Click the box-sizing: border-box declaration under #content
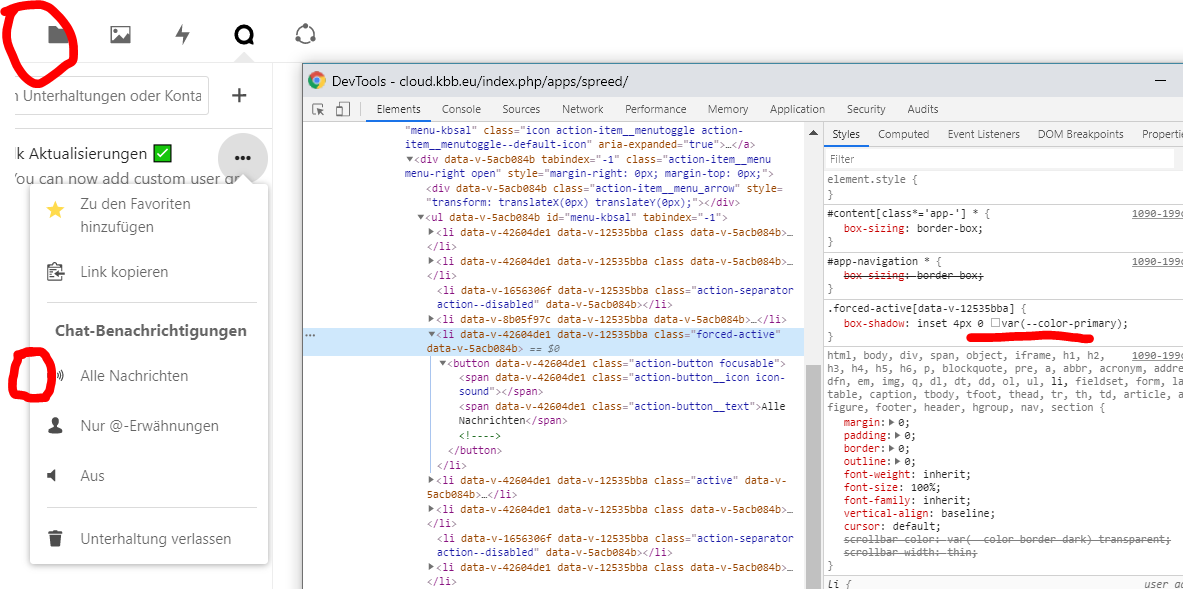 [913, 228]
